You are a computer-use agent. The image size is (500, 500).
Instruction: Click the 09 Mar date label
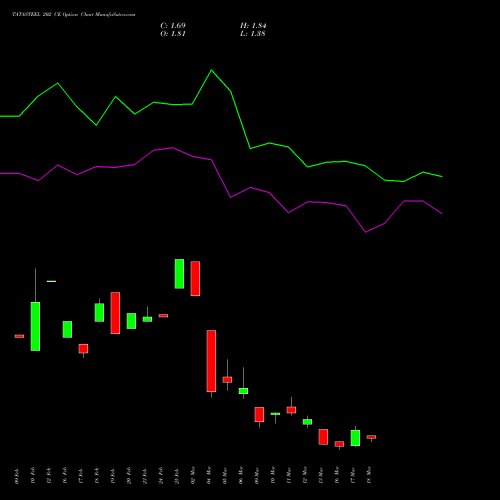point(257,476)
